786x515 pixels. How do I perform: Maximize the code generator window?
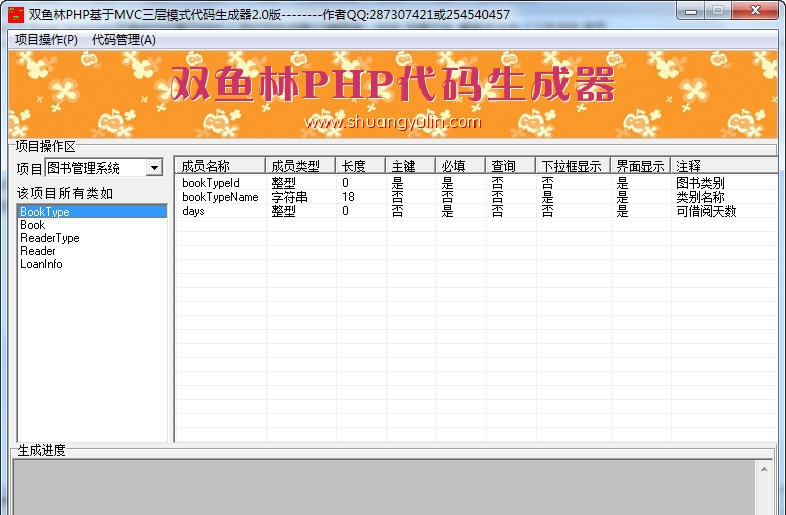pos(717,11)
